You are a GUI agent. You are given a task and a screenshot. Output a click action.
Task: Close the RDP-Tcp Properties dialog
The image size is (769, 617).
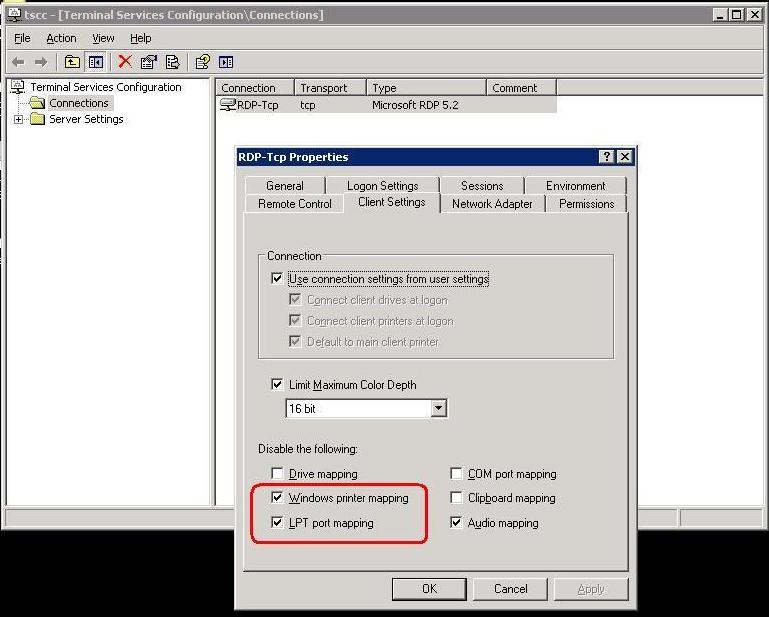coord(624,156)
